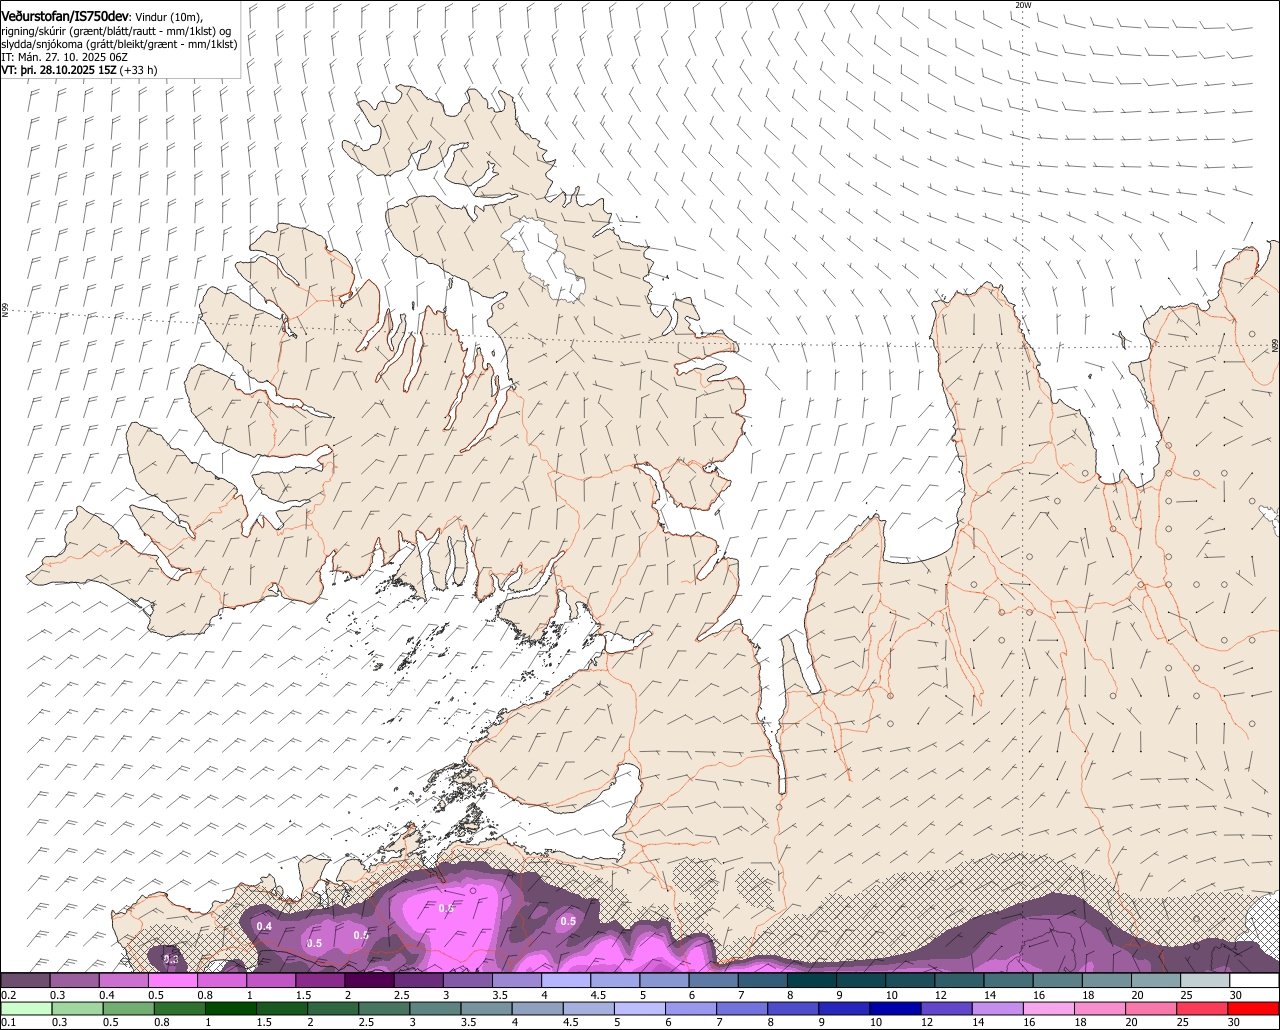
Task: Click the 'IT: Mán. 27. 10. 2025 06Z' line
Action: [x=64, y=57]
